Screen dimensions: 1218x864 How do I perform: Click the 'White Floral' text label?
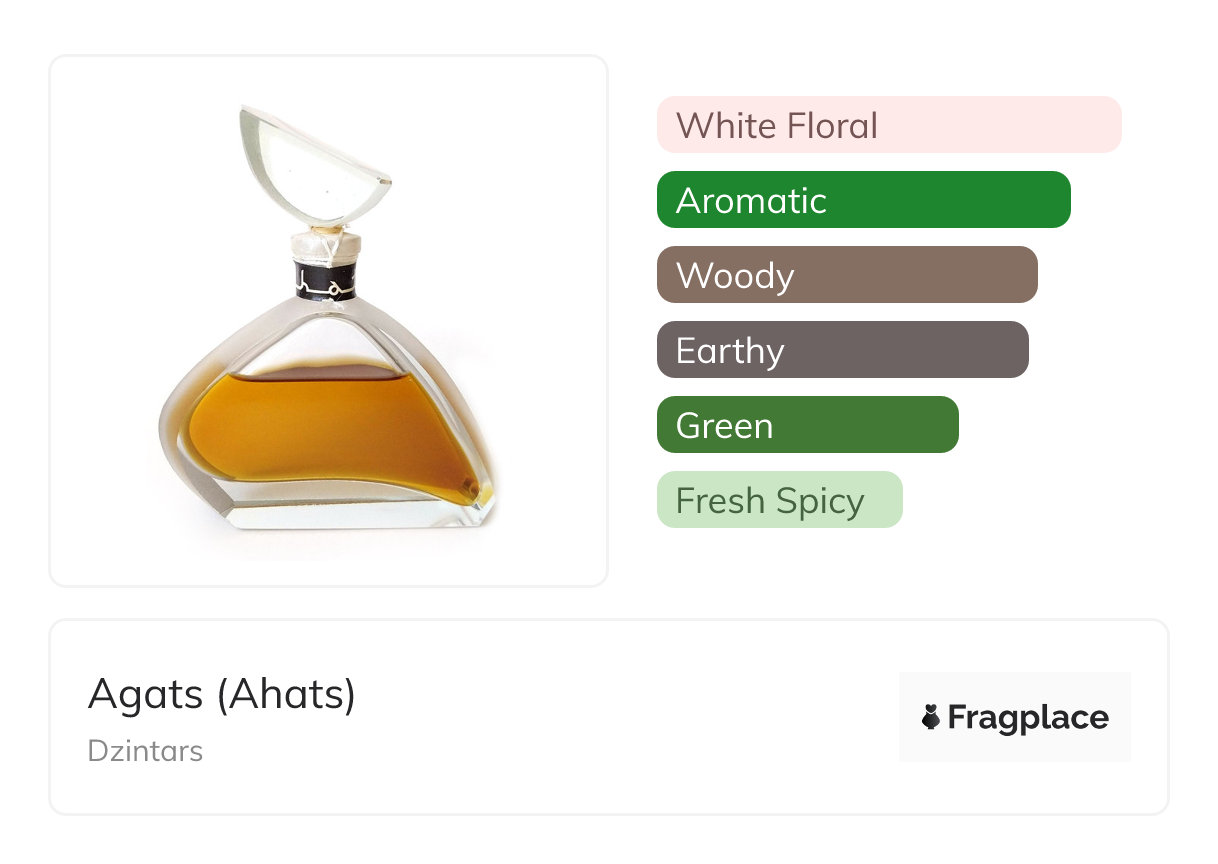777,126
